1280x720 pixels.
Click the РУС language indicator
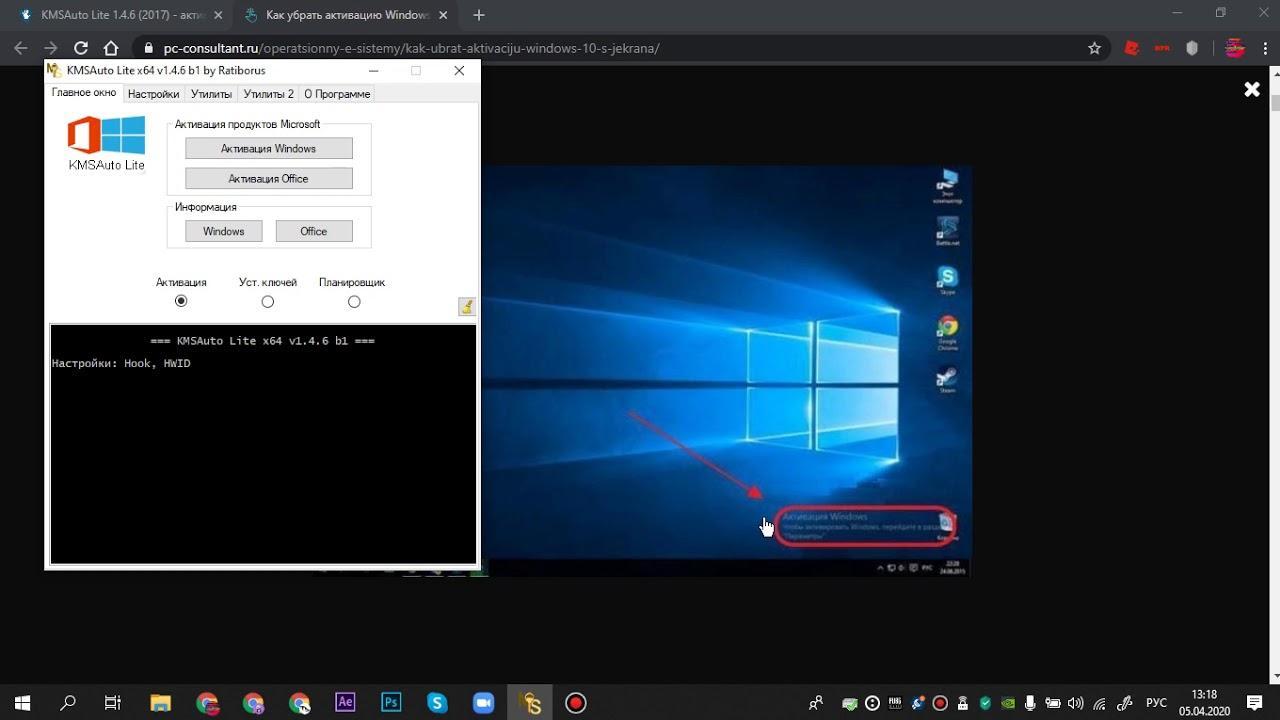(x=1156, y=703)
